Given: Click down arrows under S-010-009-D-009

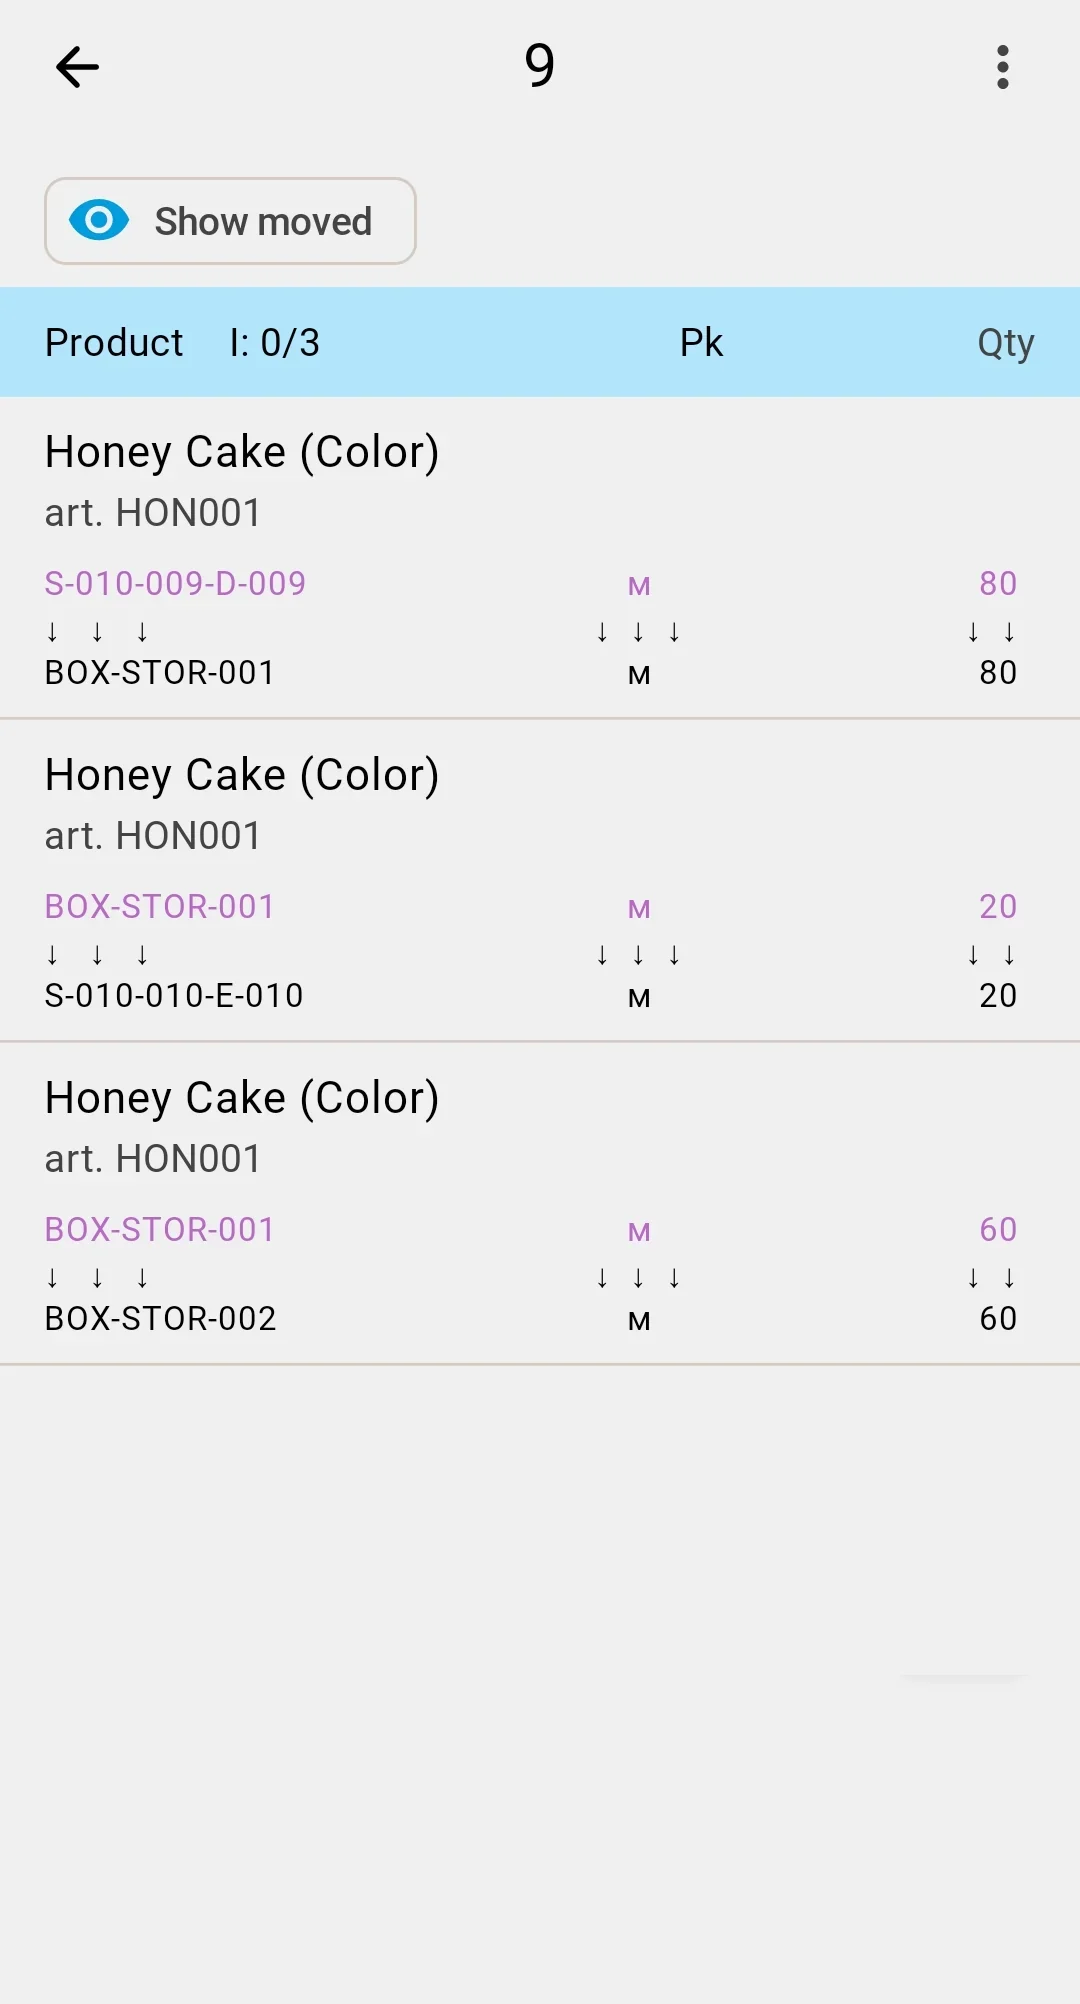Looking at the screenshot, I should (x=97, y=632).
